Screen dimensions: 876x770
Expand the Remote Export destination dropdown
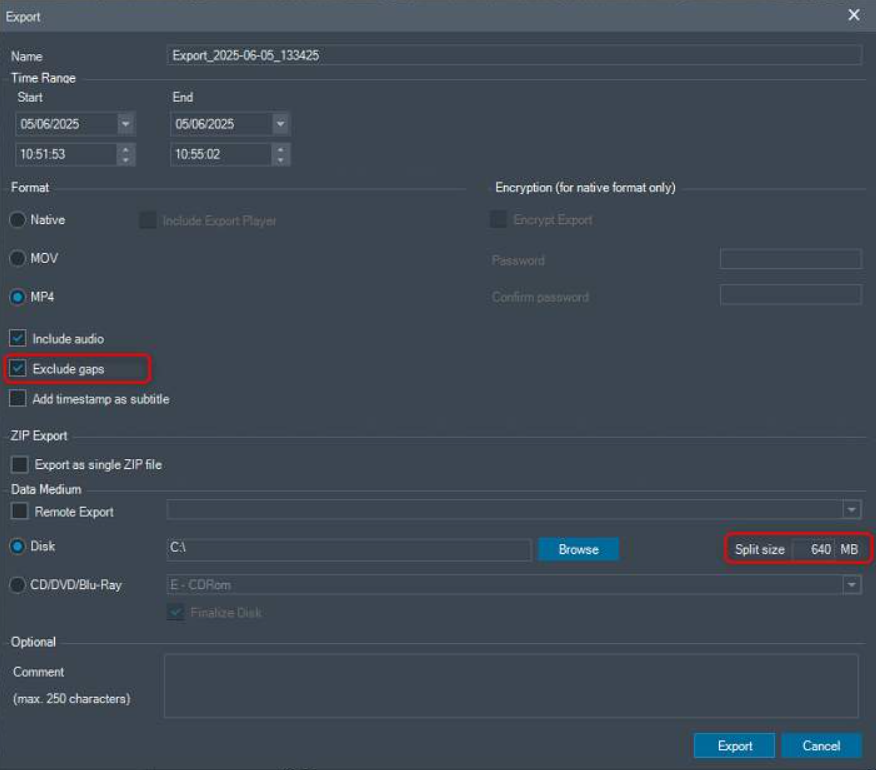851,511
